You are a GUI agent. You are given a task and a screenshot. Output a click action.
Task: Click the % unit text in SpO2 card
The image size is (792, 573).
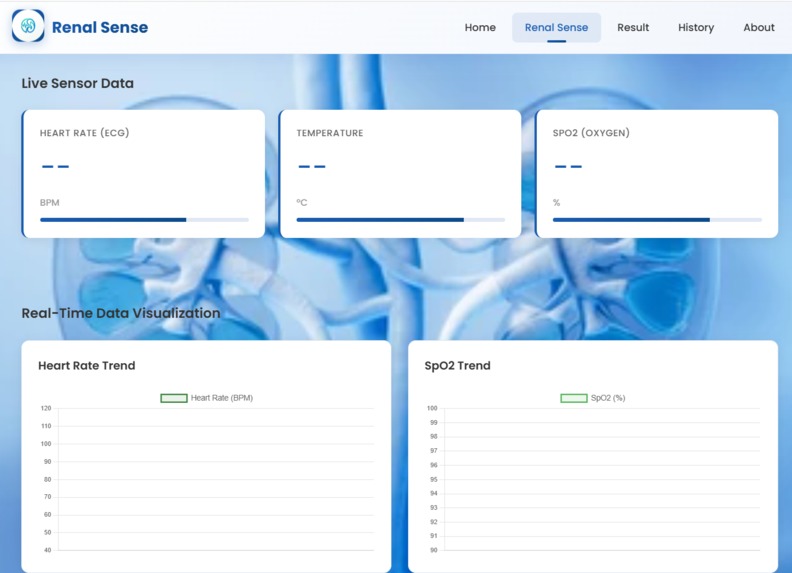pyautogui.click(x=556, y=203)
